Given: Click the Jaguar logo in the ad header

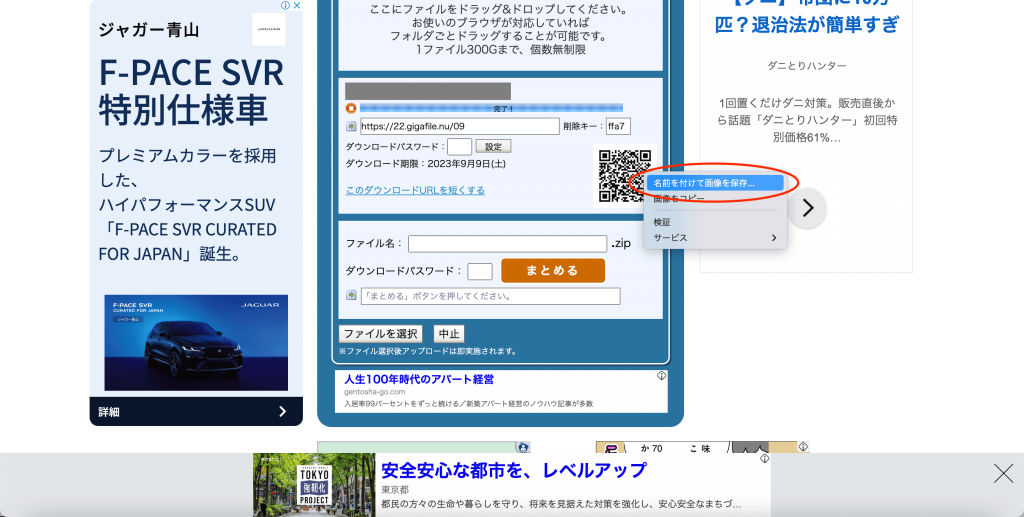Looking at the screenshot, I should [x=268, y=29].
